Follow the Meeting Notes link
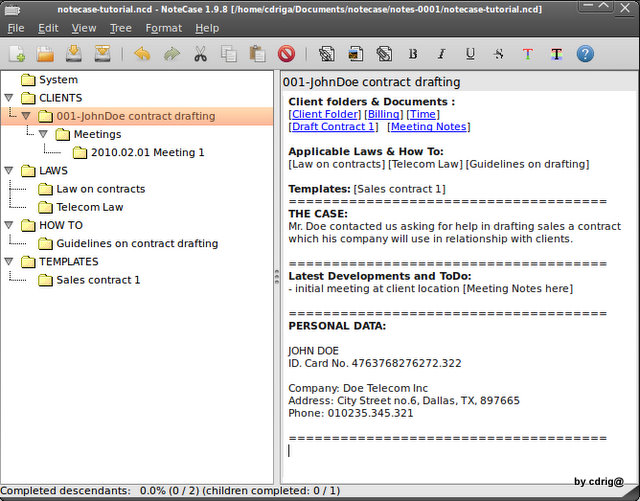640x501 pixels. coord(429,127)
